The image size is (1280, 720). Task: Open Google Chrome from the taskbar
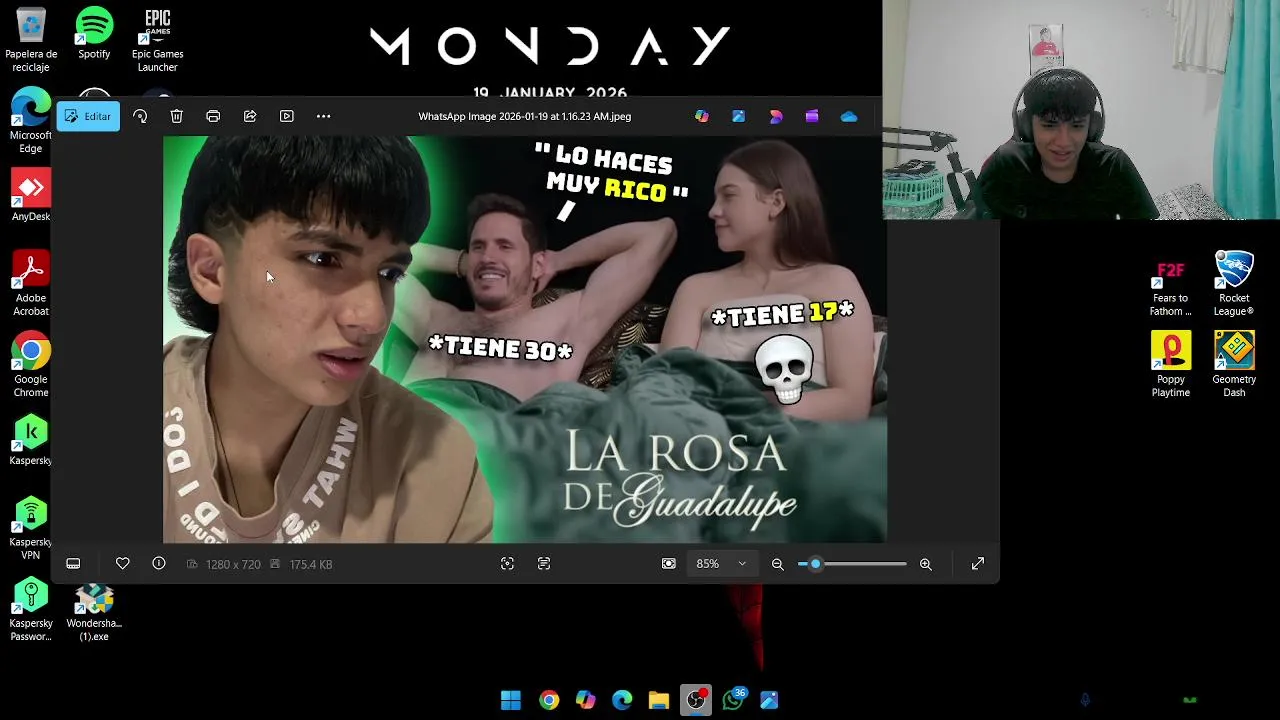pyautogui.click(x=548, y=700)
